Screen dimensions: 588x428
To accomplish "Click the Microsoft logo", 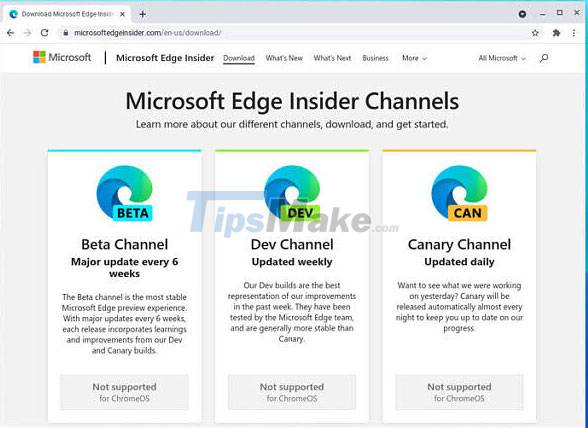I will pyautogui.click(x=62, y=57).
